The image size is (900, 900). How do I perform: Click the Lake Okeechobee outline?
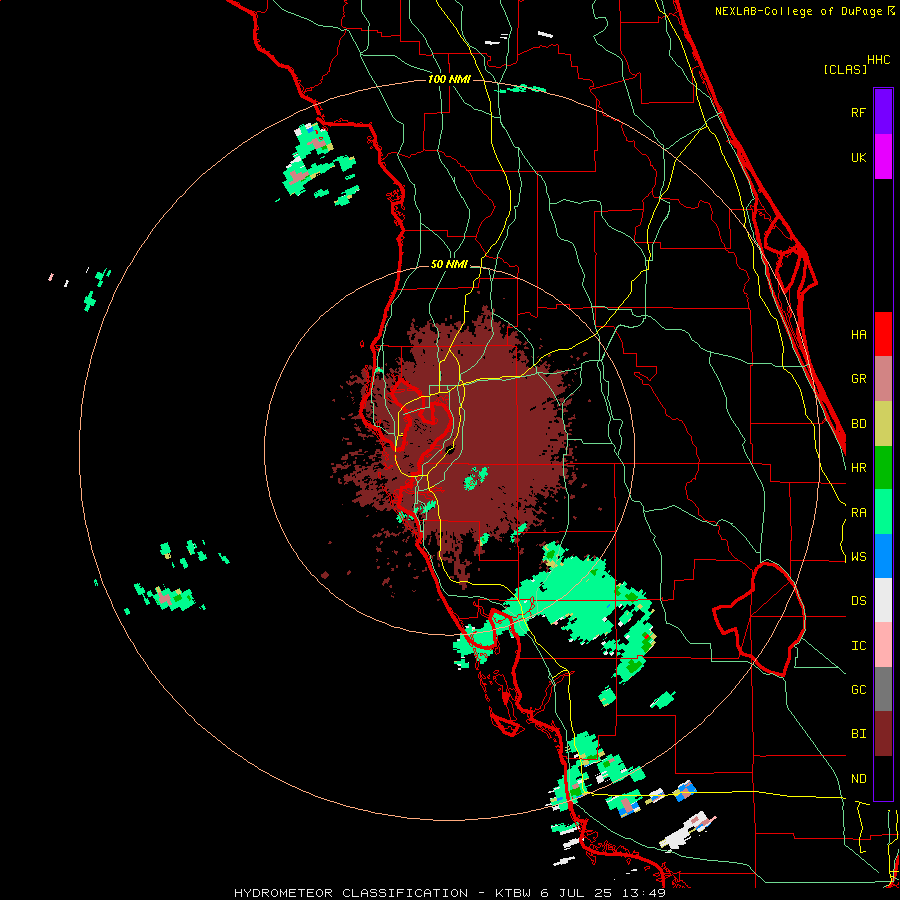tap(759, 618)
